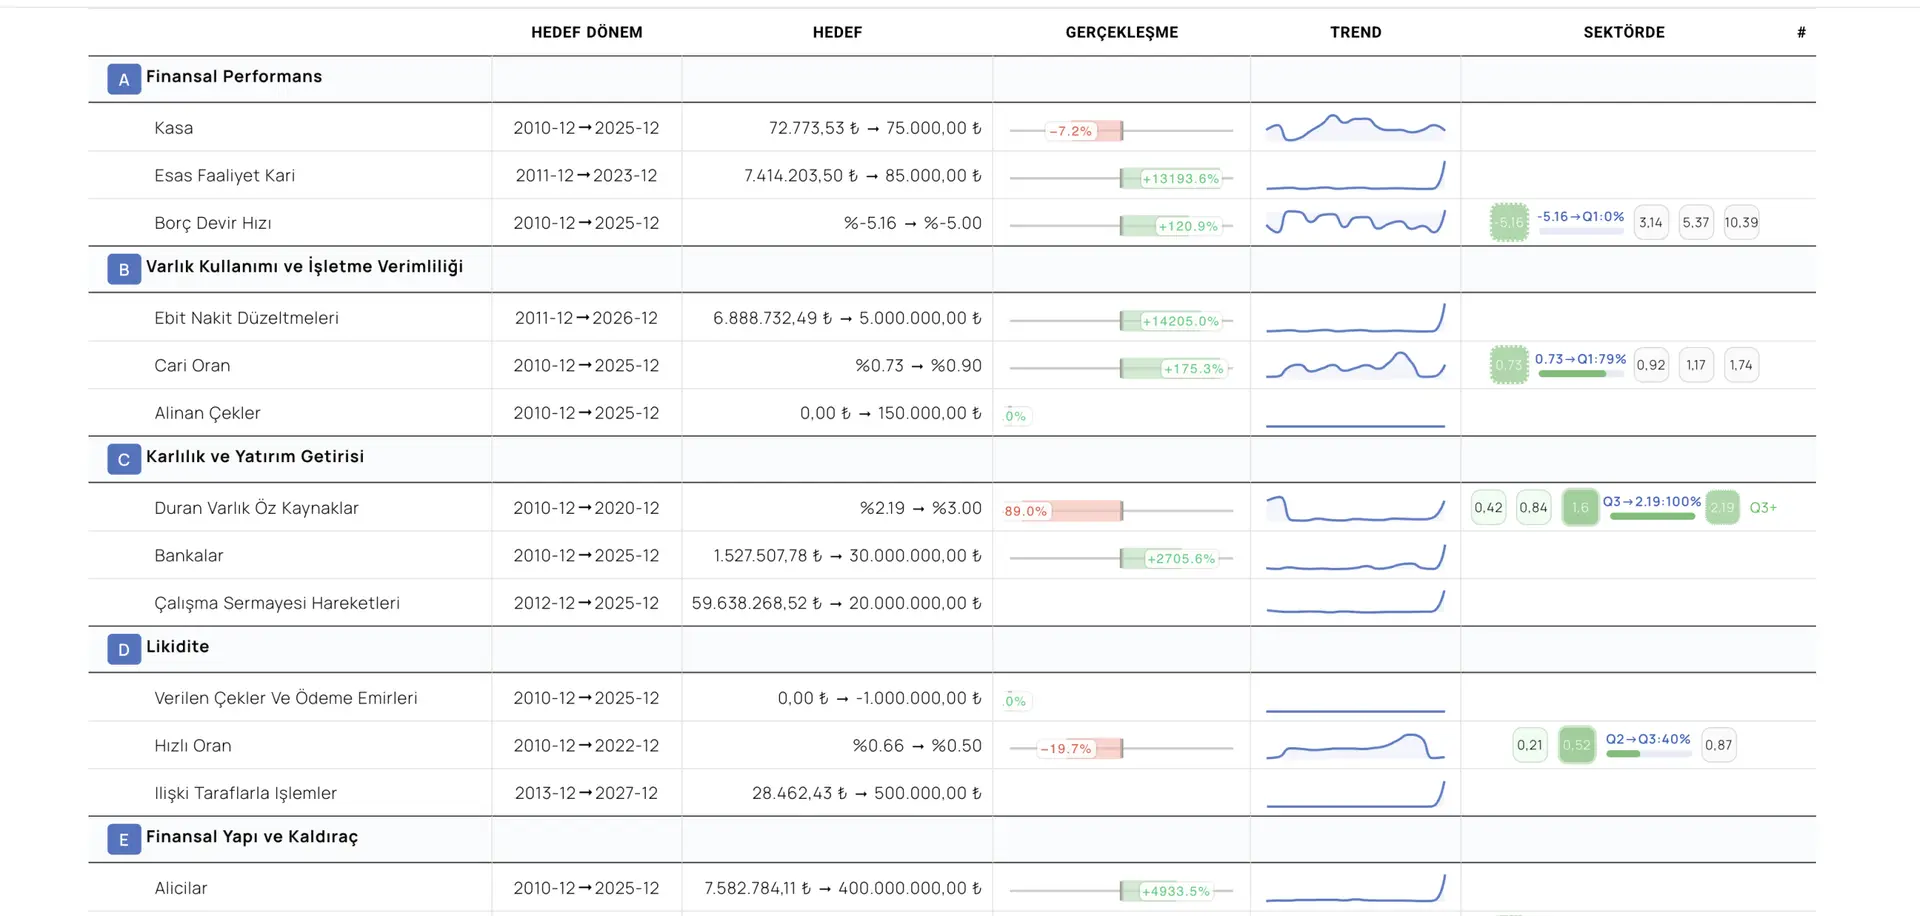1920x916 pixels.
Task: Click the SEKTÖRDE column header
Action: (1623, 32)
